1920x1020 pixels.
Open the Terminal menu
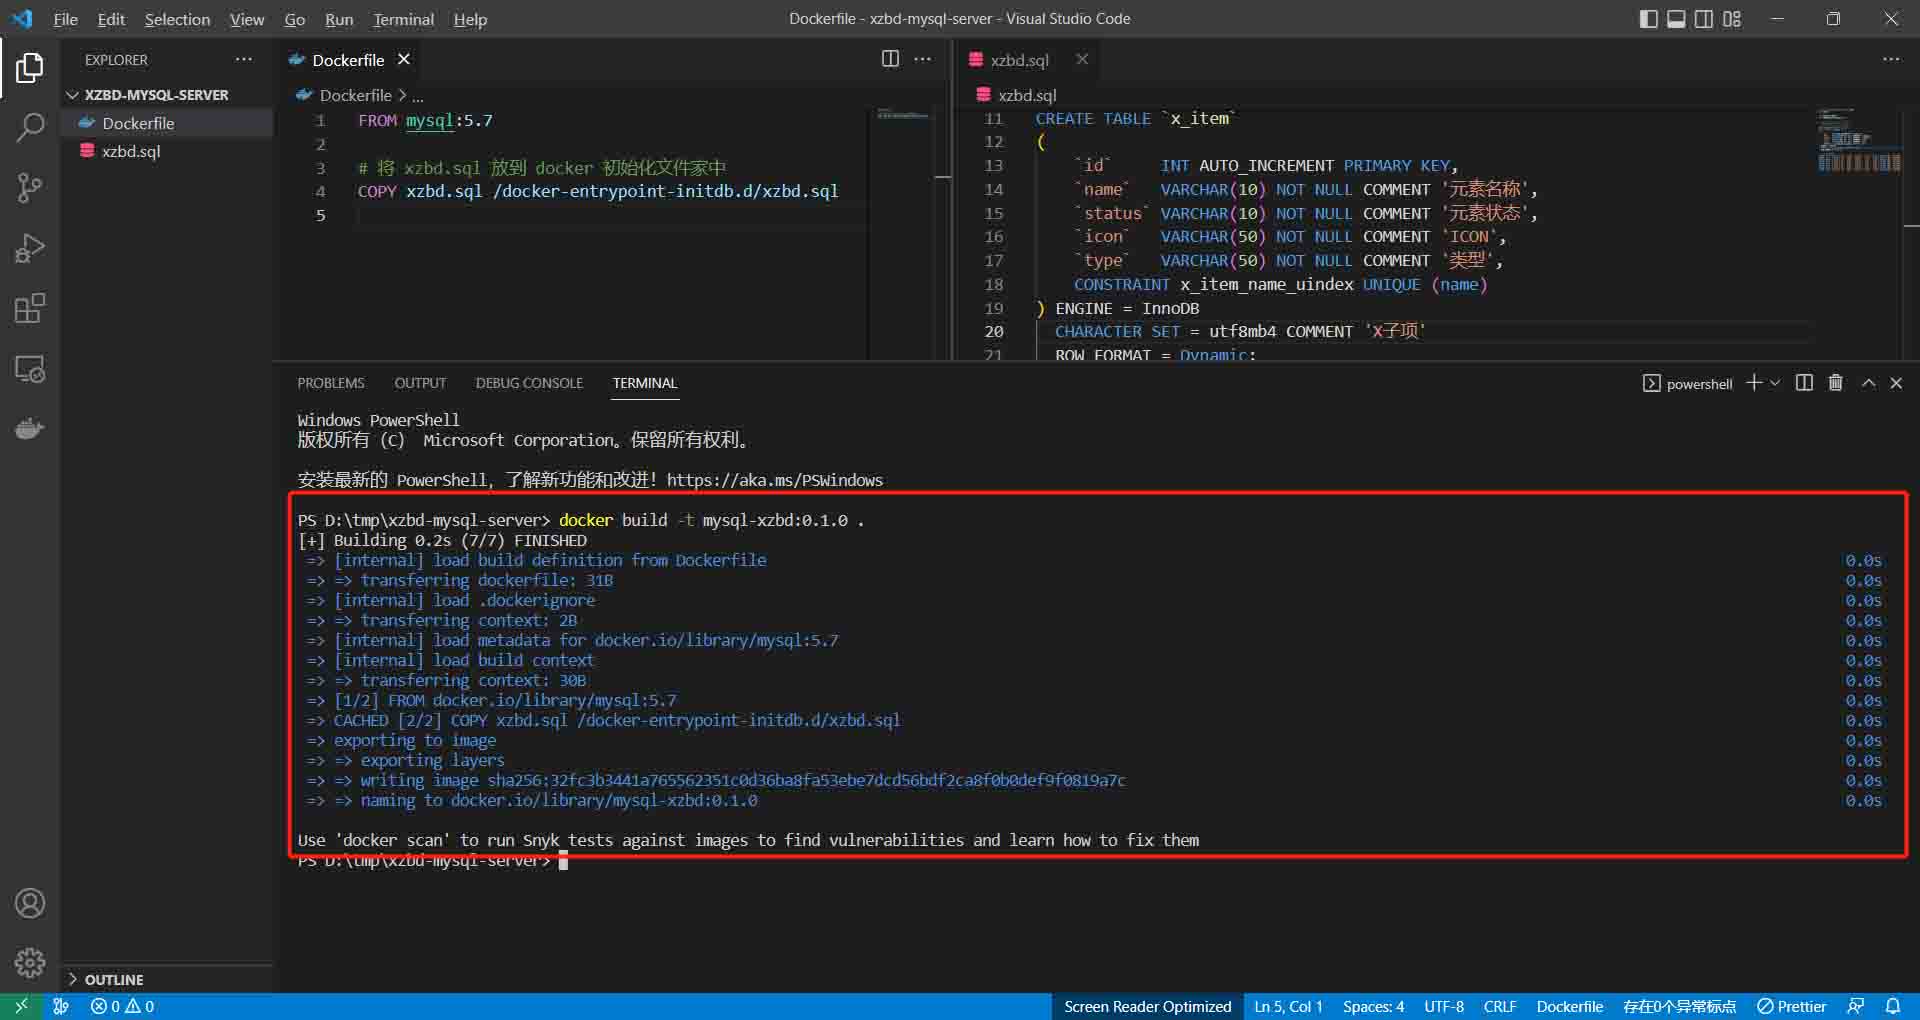(x=403, y=19)
